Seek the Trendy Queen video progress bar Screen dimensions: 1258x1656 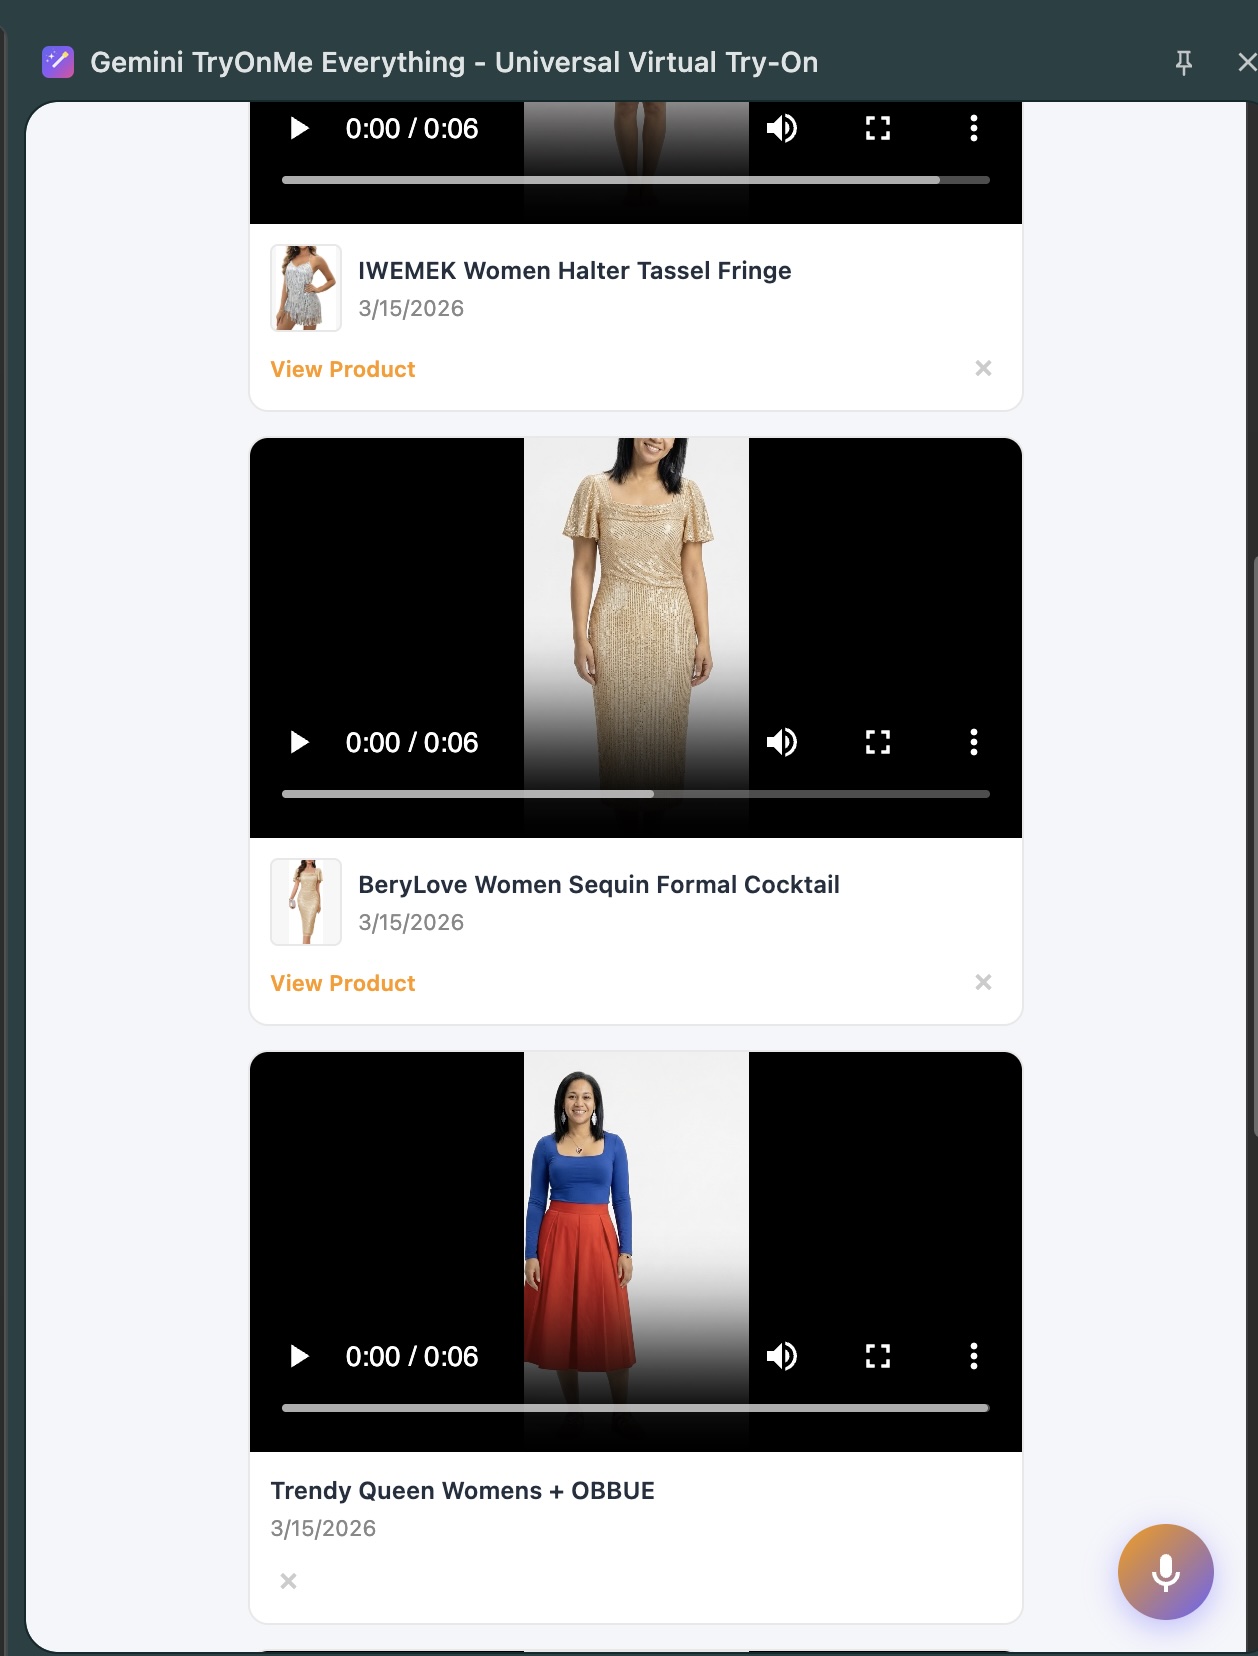pos(636,1408)
